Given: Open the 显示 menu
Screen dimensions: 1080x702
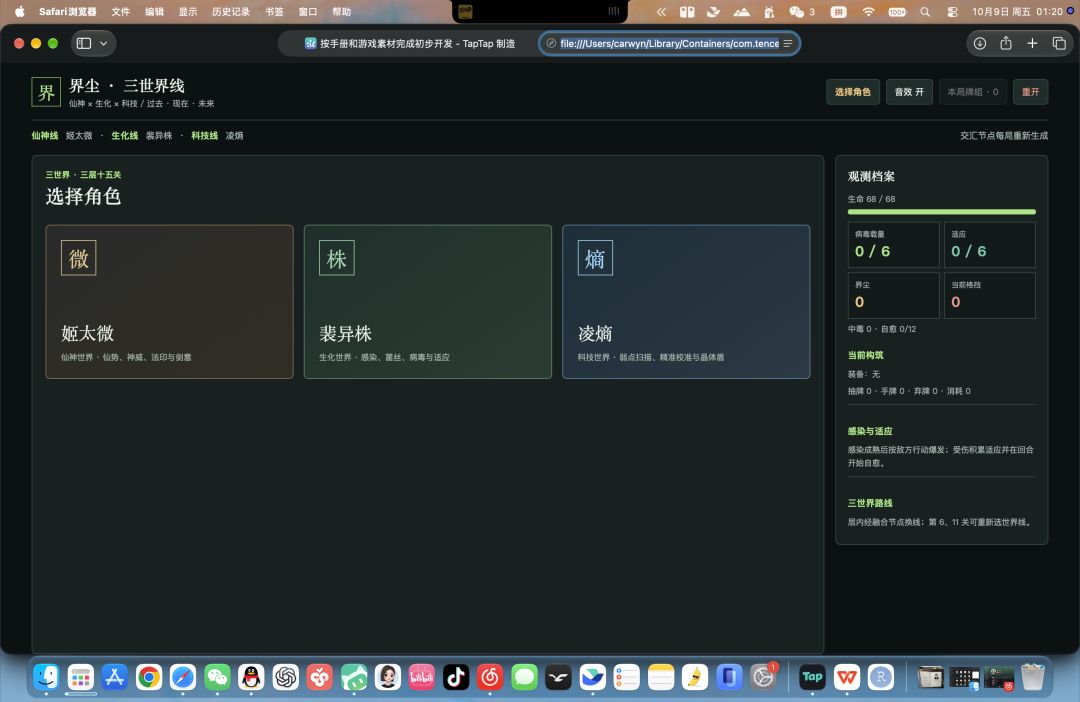Looking at the screenshot, I should pyautogui.click(x=188, y=12).
